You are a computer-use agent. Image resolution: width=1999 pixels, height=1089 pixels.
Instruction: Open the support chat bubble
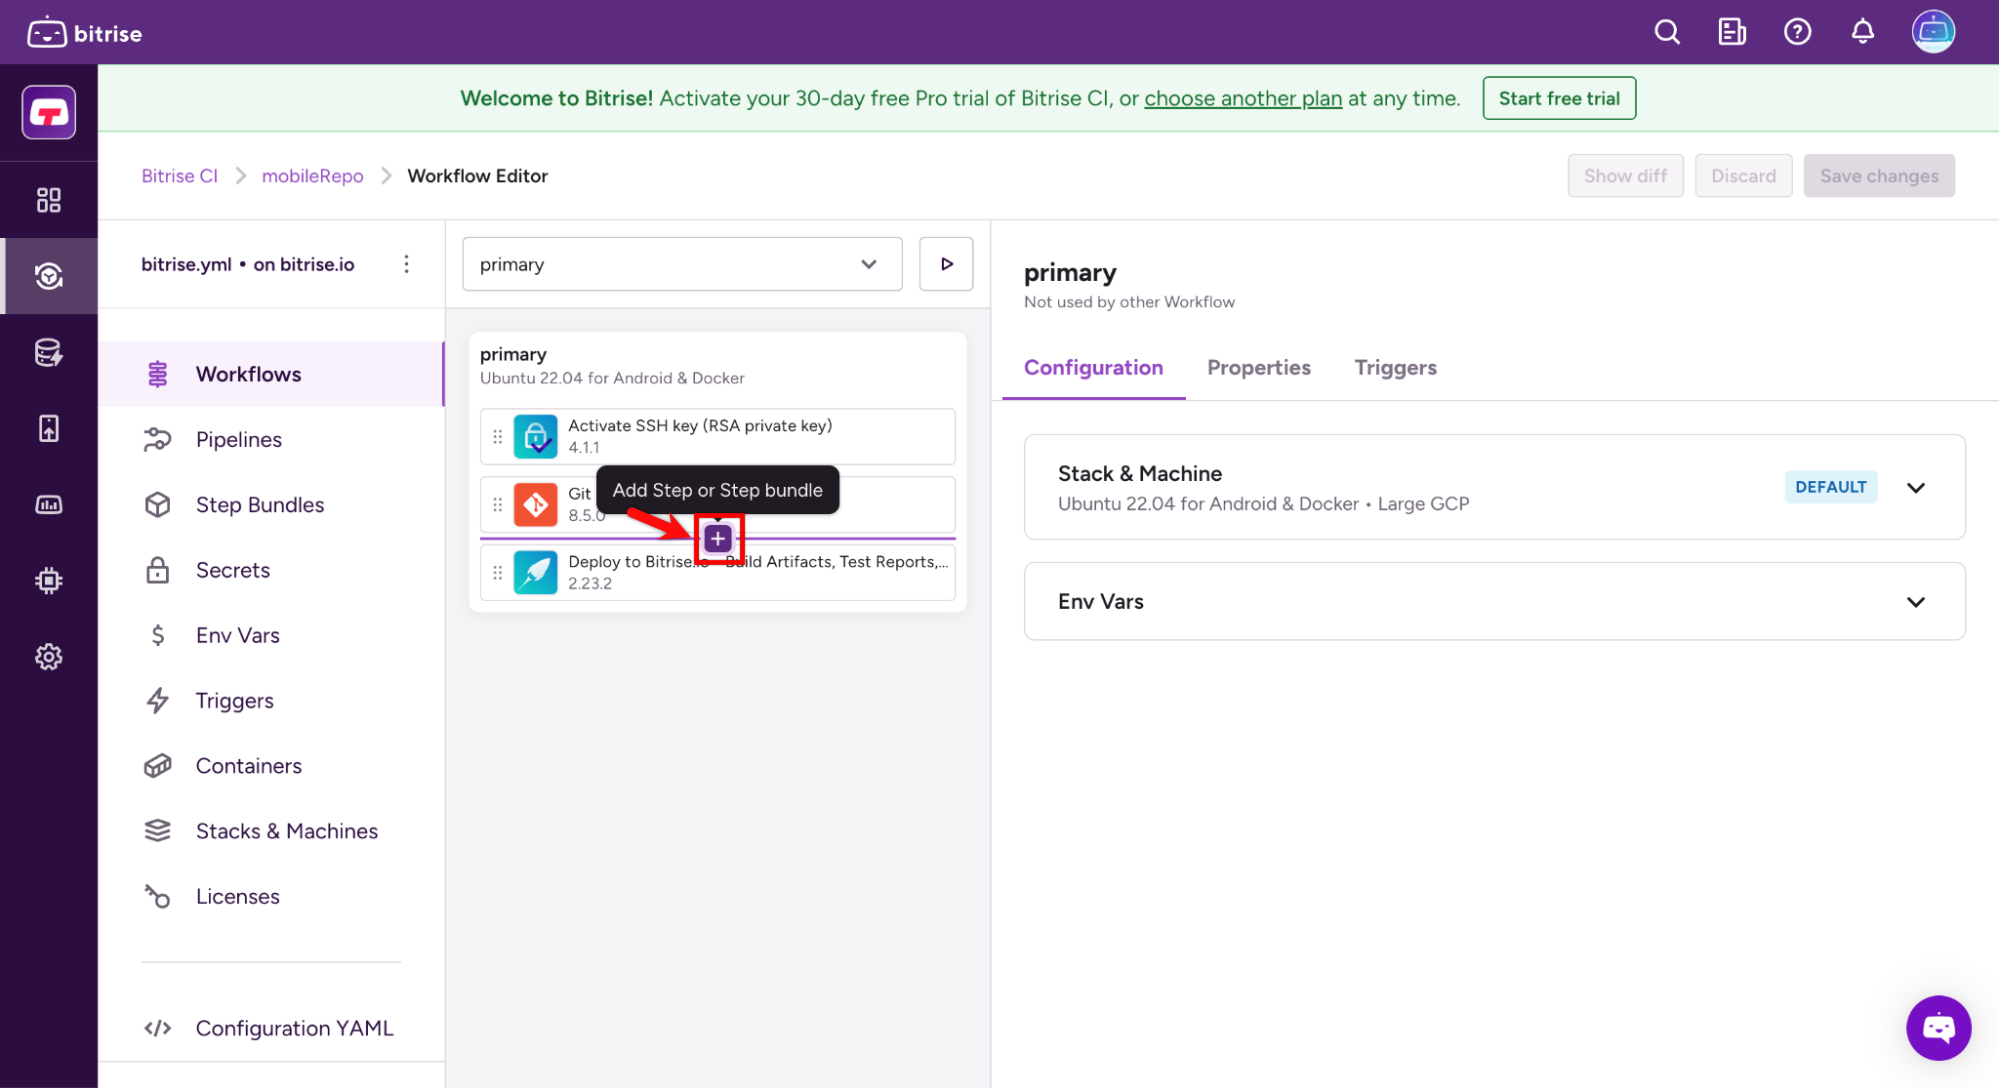(x=1938, y=1028)
